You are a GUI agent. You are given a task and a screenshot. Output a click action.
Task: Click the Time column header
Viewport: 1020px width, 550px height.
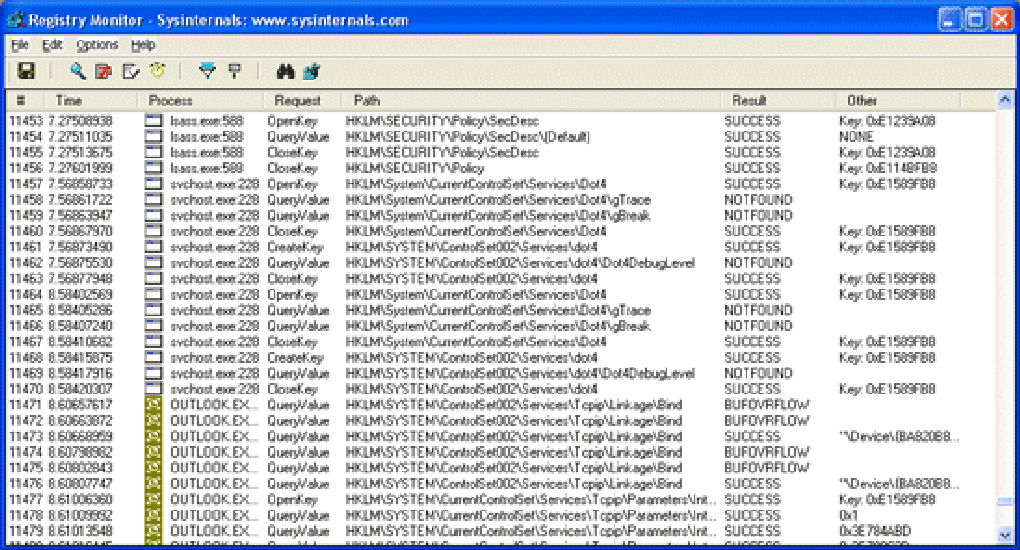pyautogui.click(x=90, y=101)
